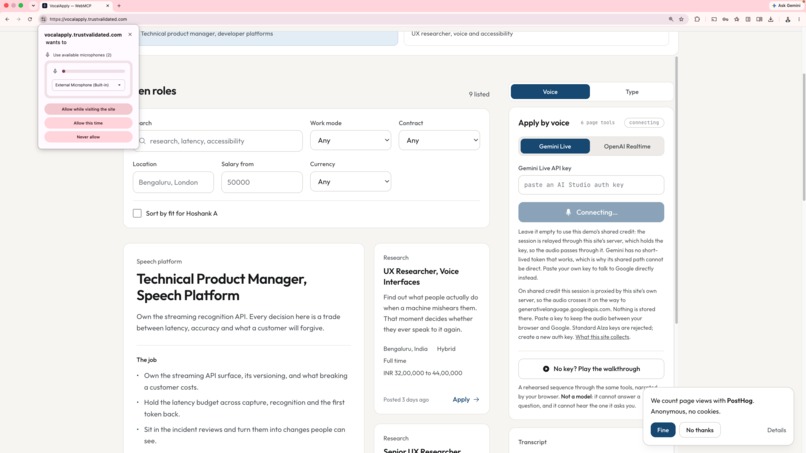Screen dimensions: 806x453
Task: Open the Currency dropdown
Action: 351,182
